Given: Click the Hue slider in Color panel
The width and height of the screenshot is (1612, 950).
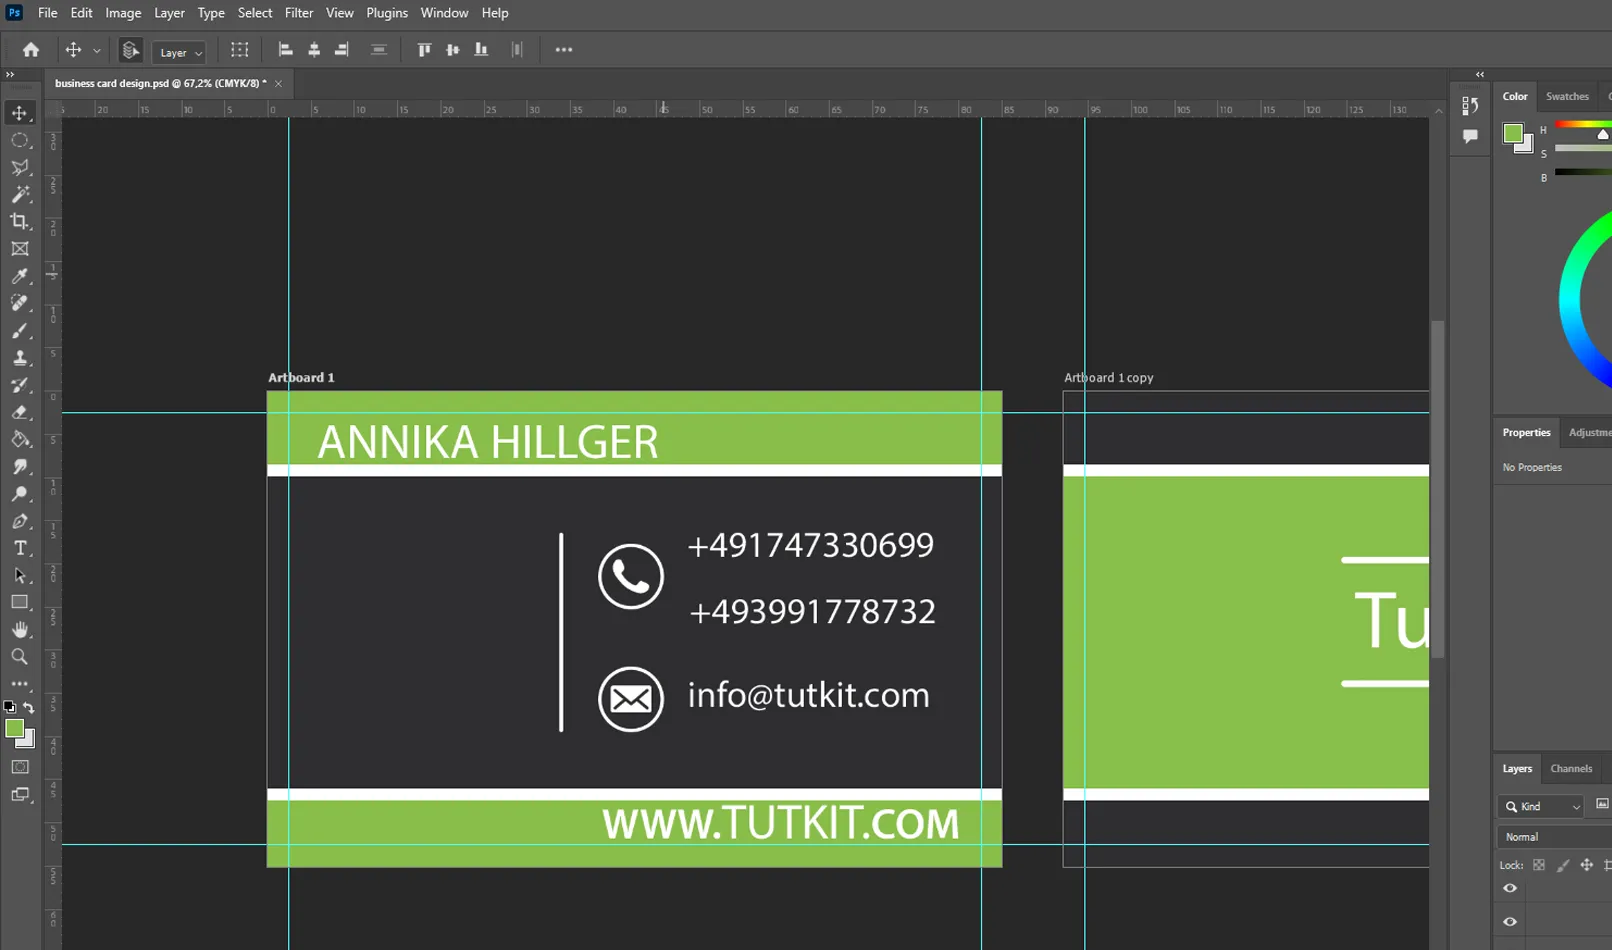Looking at the screenshot, I should click(x=1583, y=125).
